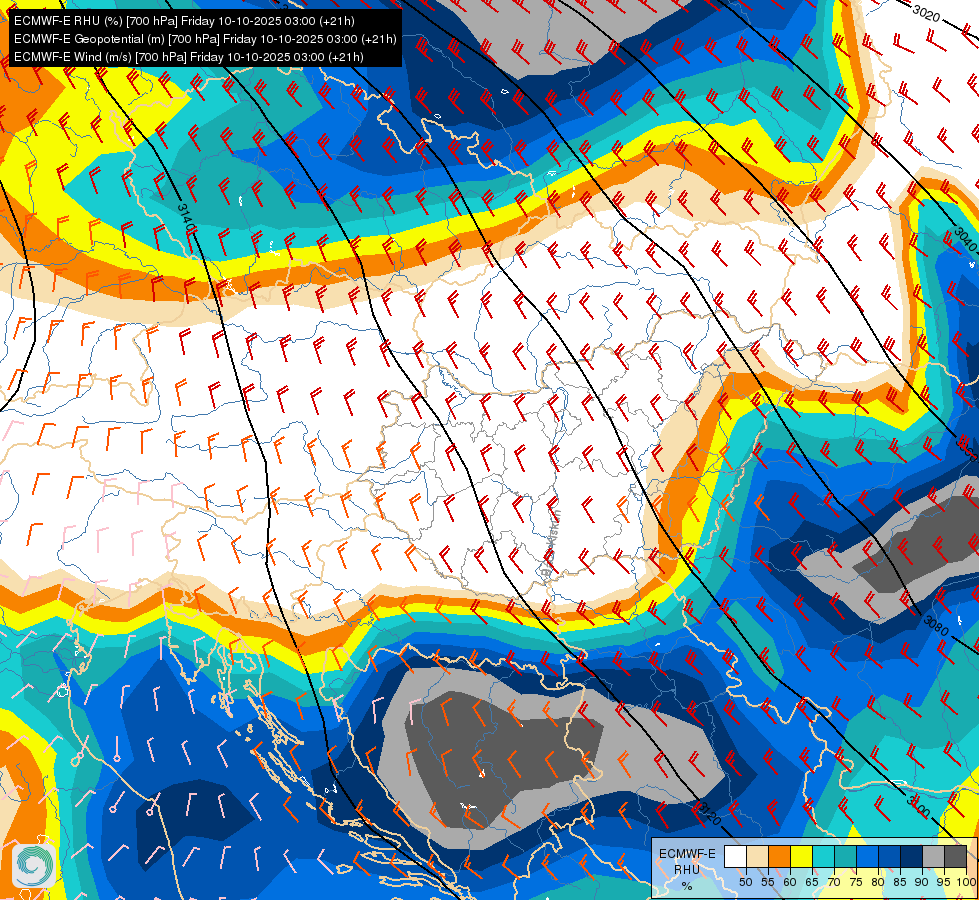Click the legend value '85'
The width and height of the screenshot is (979, 900).
point(900,882)
